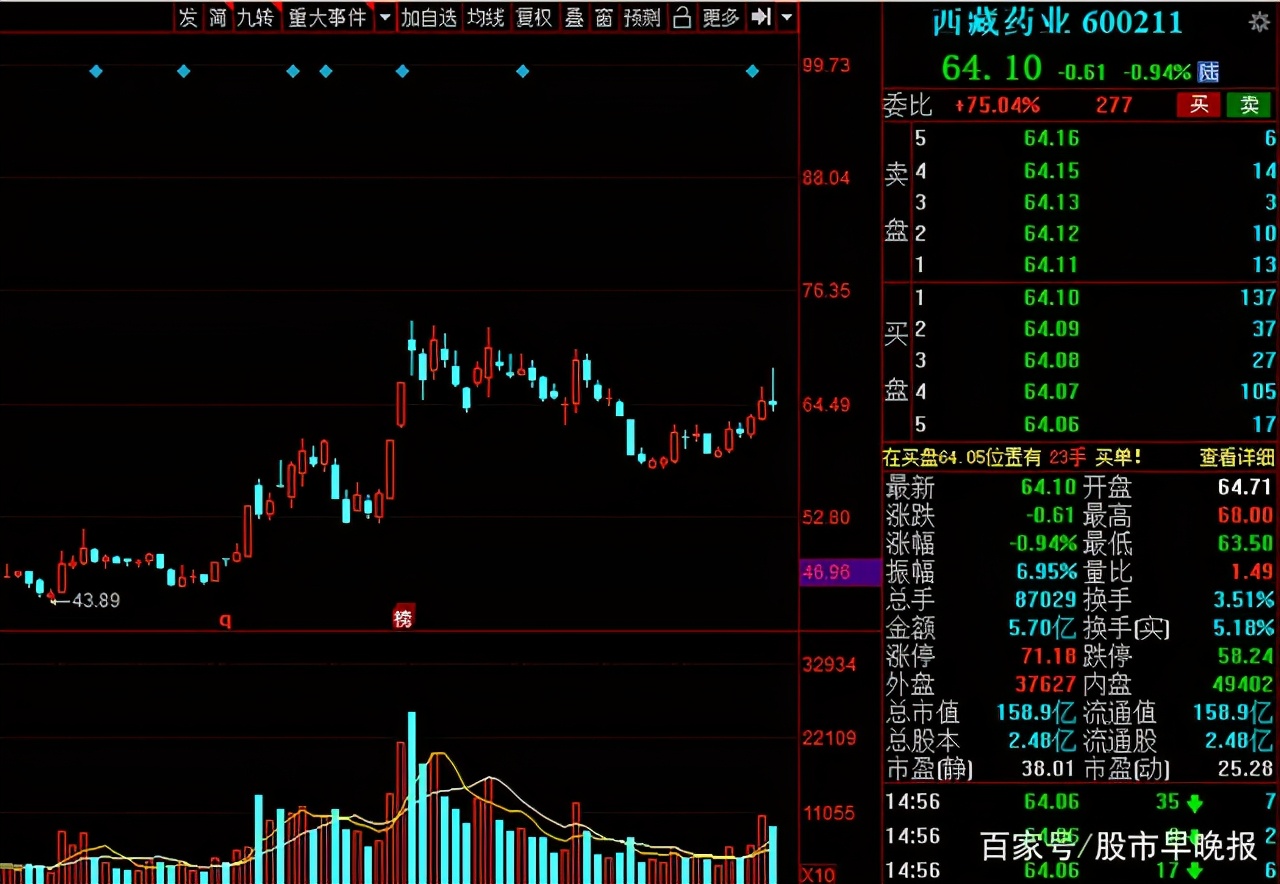Click the 加自选 add-to-watchlist icon
The image size is (1280, 884).
pyautogui.click(x=430, y=17)
